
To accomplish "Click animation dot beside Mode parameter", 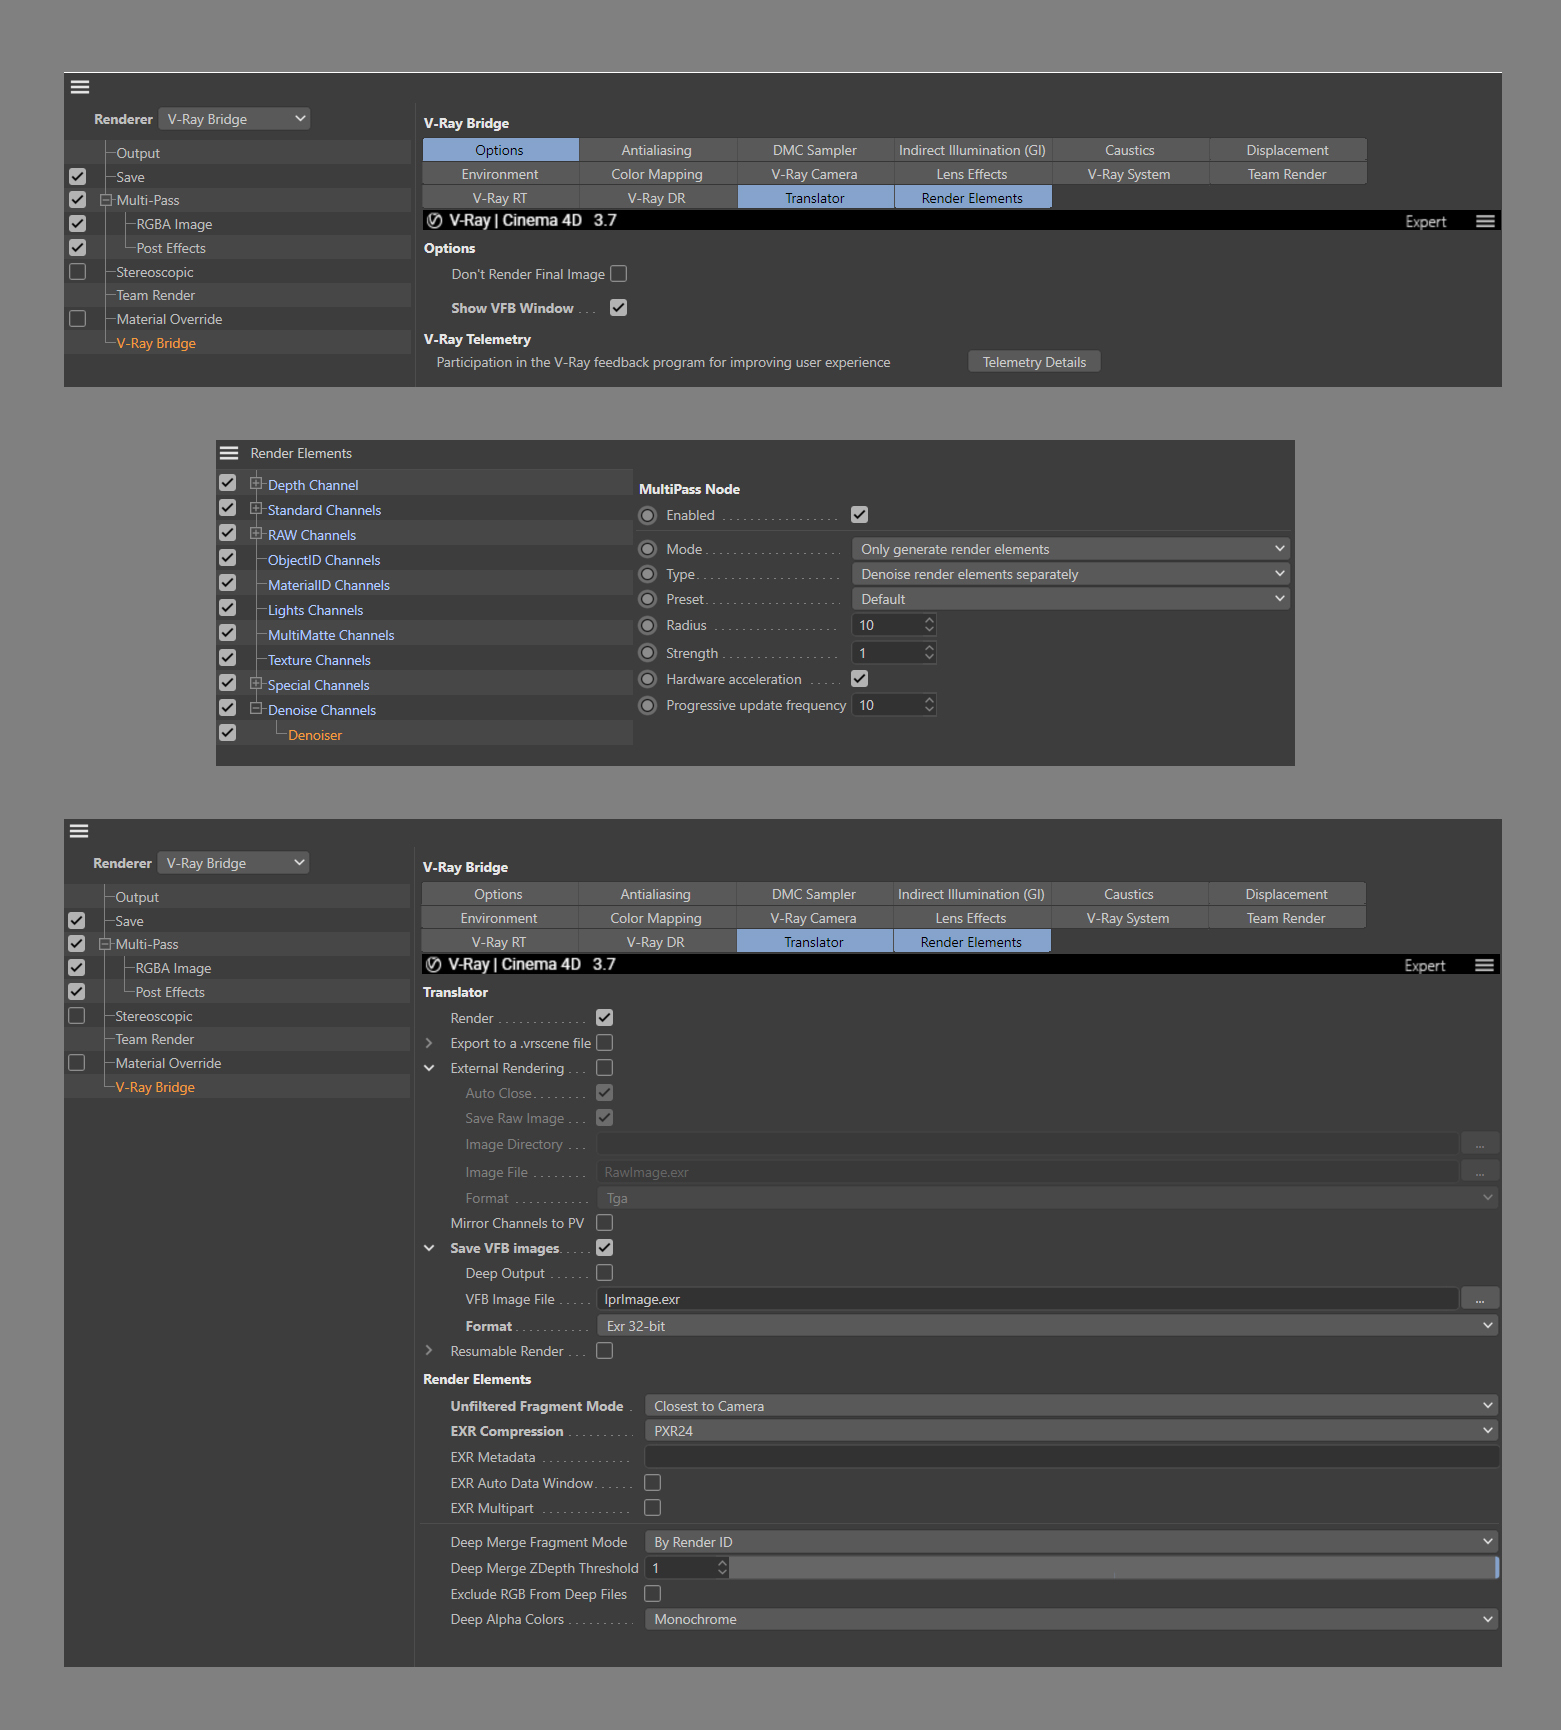I will [648, 549].
